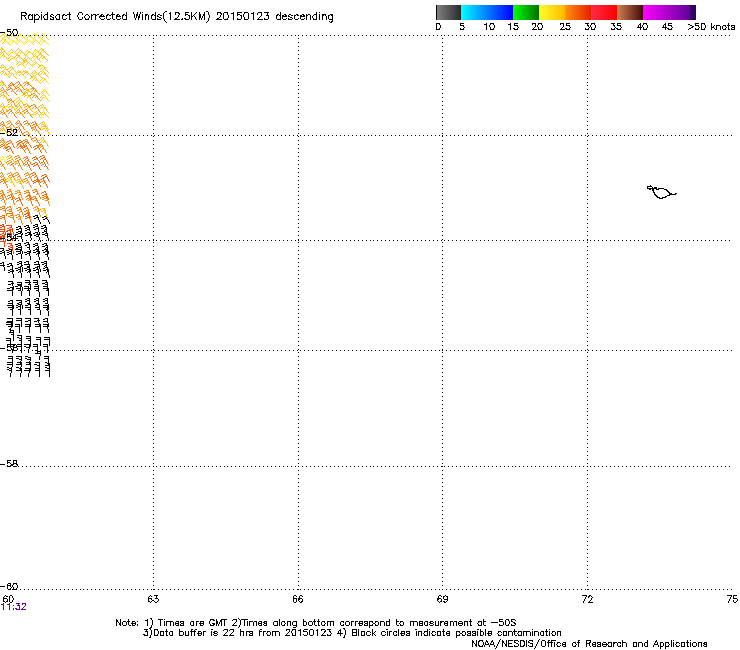Click longitude label 72 on bottom axis
740x650 pixels.
[587, 599]
